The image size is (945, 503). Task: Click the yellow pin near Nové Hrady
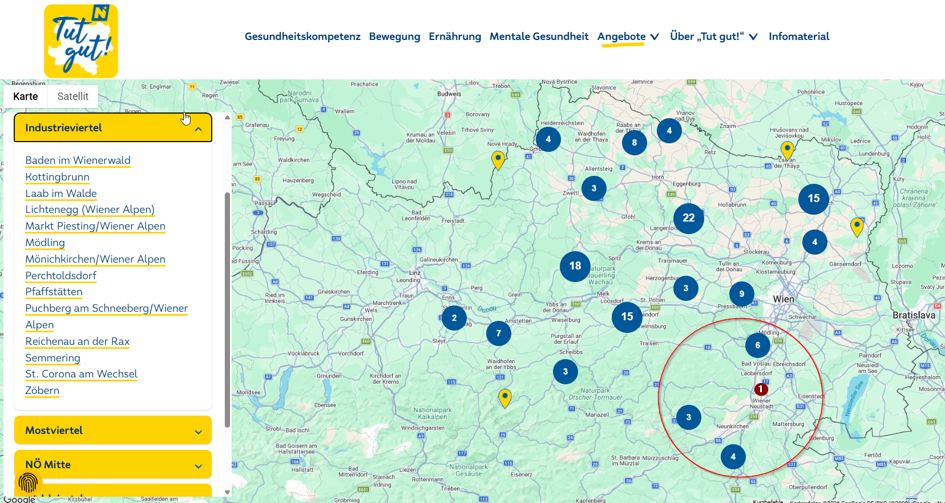[498, 160]
